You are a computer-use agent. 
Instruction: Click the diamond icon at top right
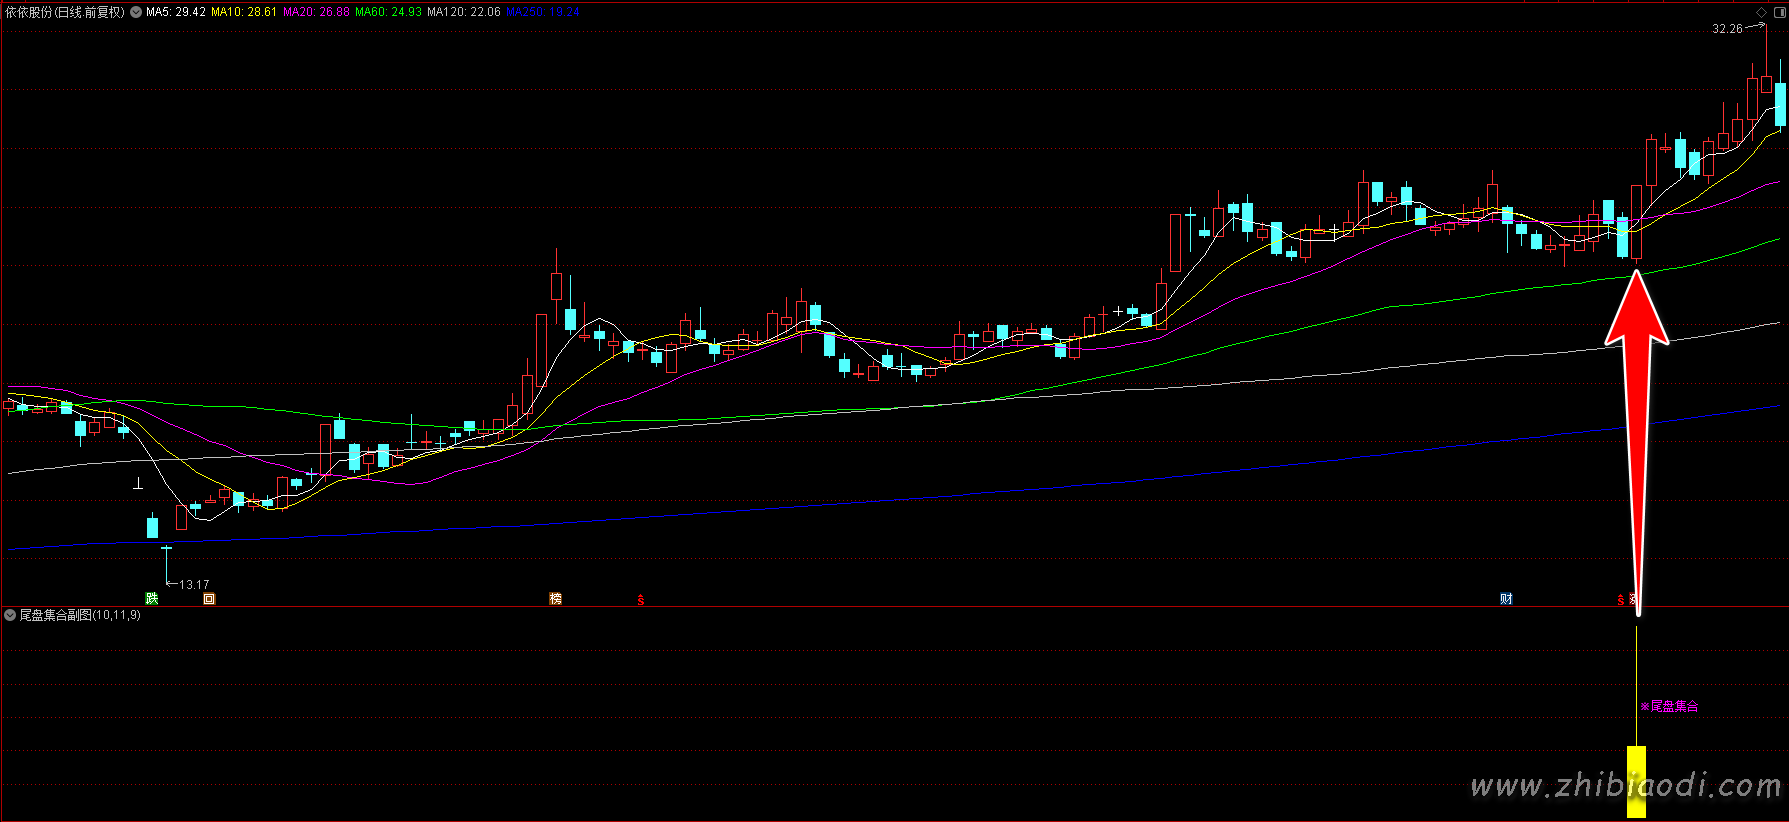1762,12
